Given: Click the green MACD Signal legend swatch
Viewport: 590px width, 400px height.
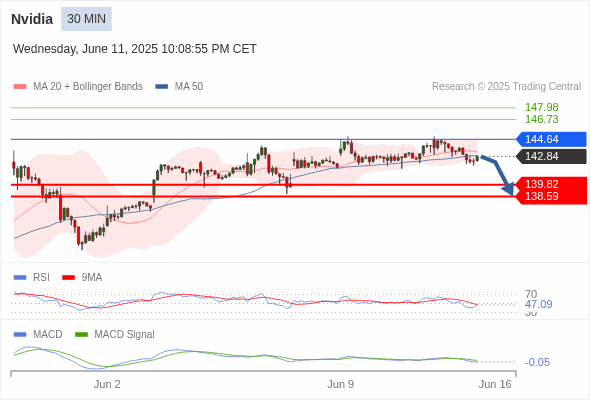Looking at the screenshot, I should coord(81,335).
